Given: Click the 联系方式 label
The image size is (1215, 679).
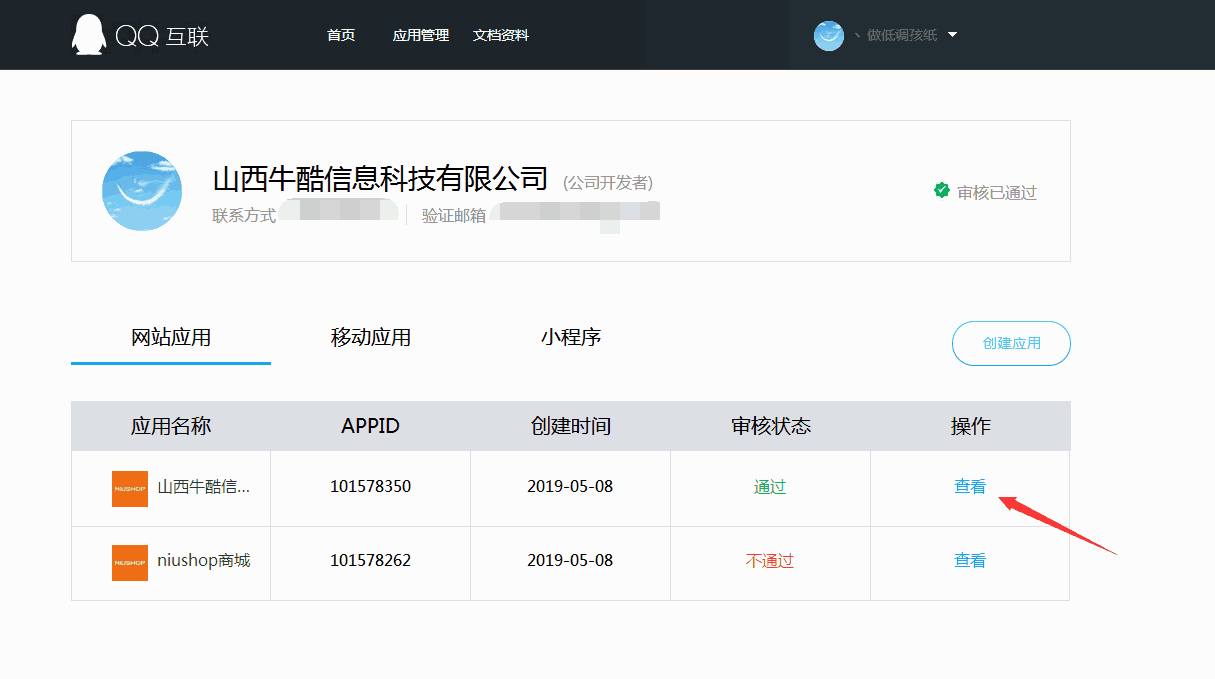Looking at the screenshot, I should [244, 215].
